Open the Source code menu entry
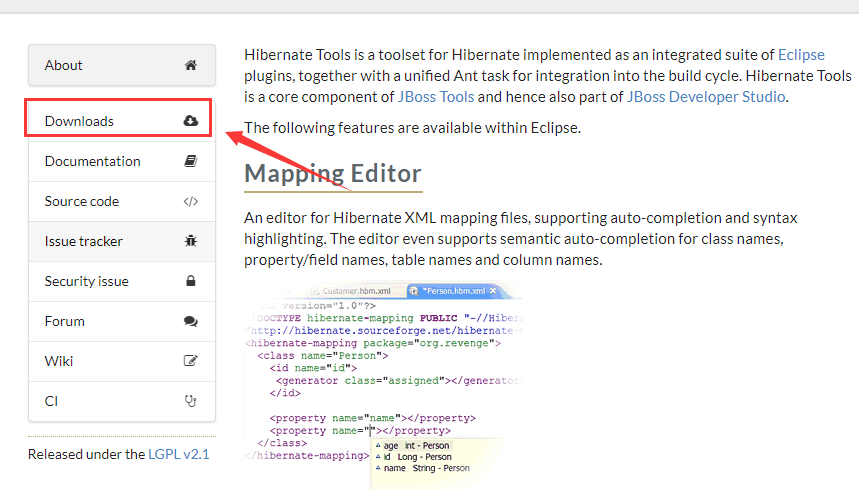The image size is (859, 490). (x=122, y=201)
